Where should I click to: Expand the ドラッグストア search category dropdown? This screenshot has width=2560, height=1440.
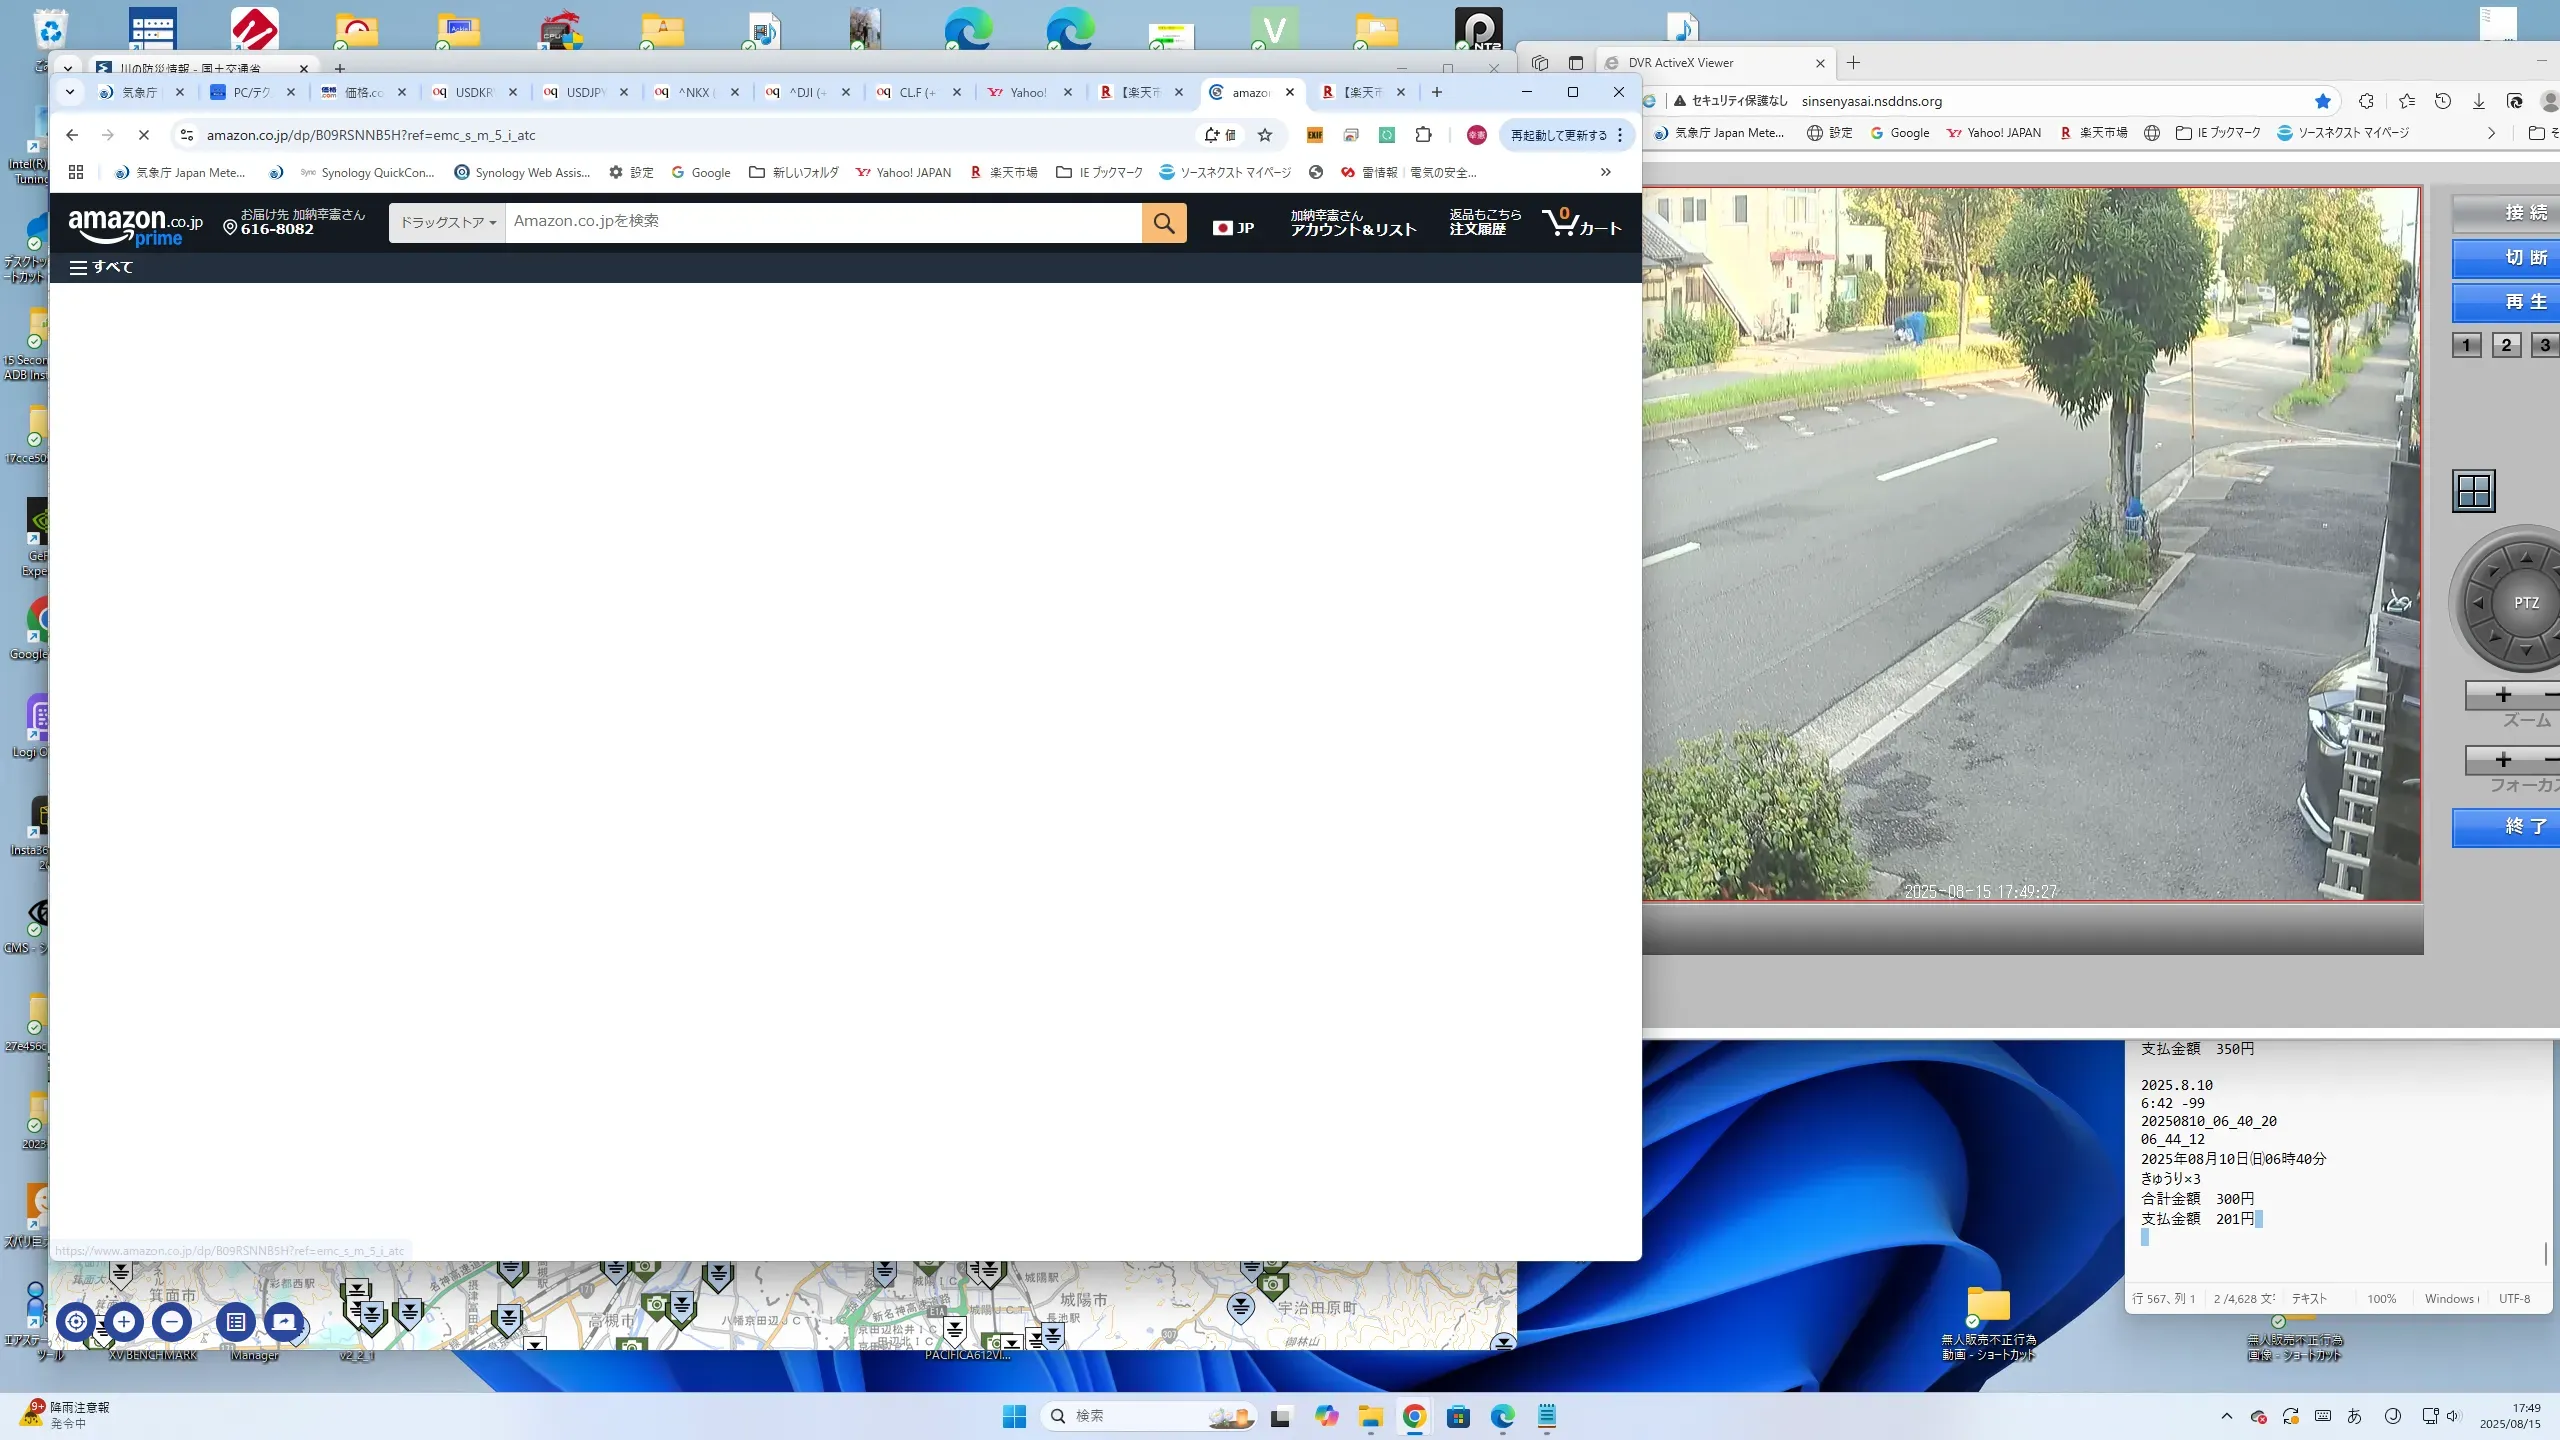tap(447, 223)
